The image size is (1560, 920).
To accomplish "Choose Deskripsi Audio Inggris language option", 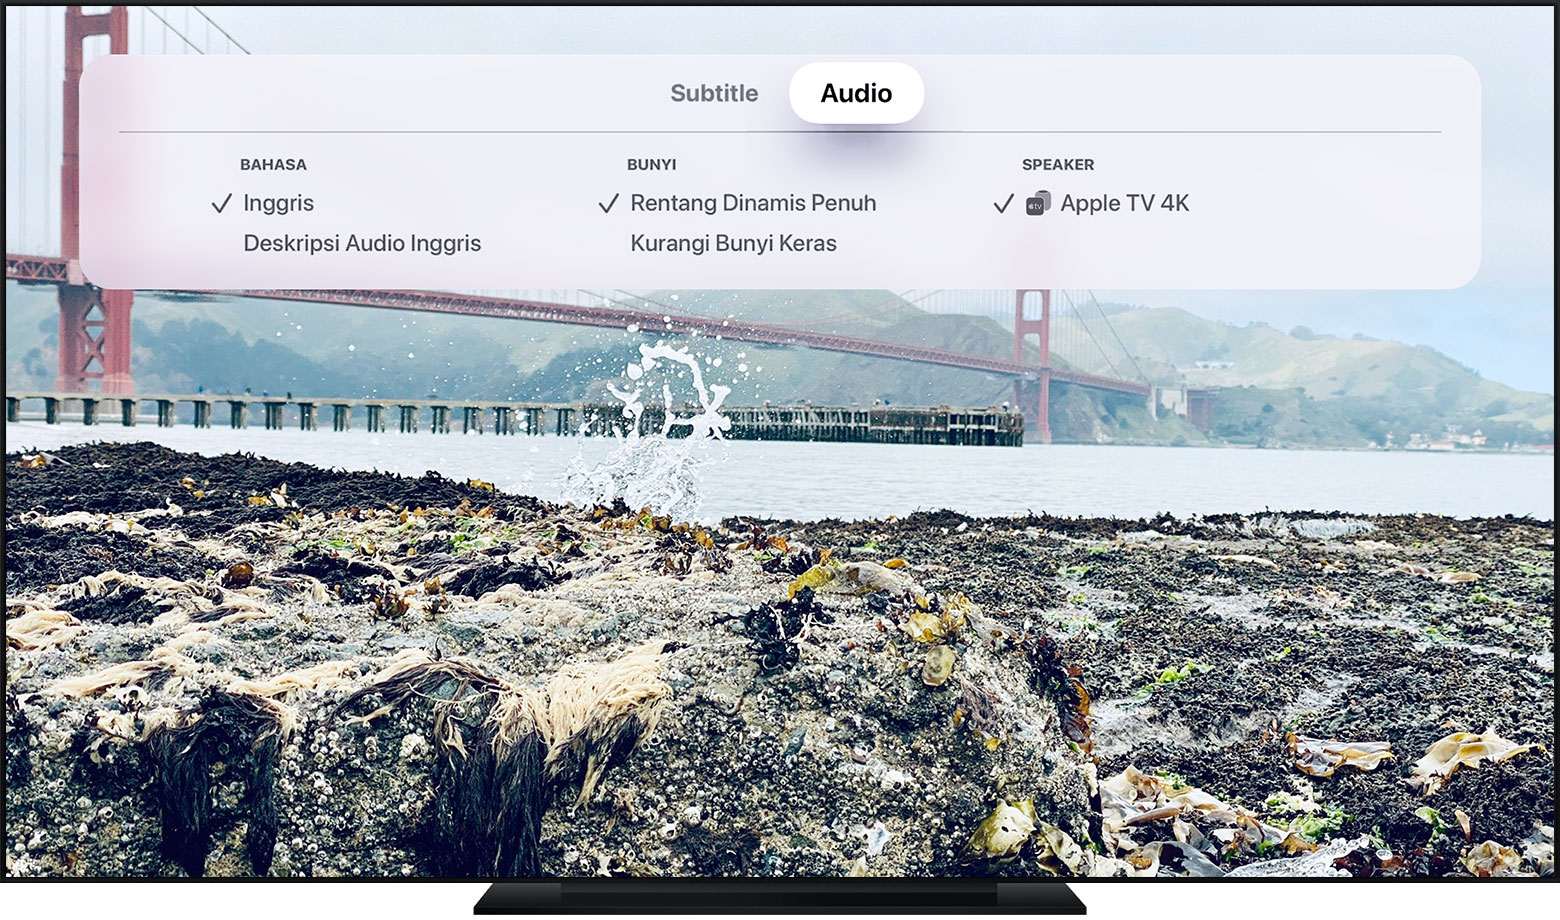I will 362,243.
